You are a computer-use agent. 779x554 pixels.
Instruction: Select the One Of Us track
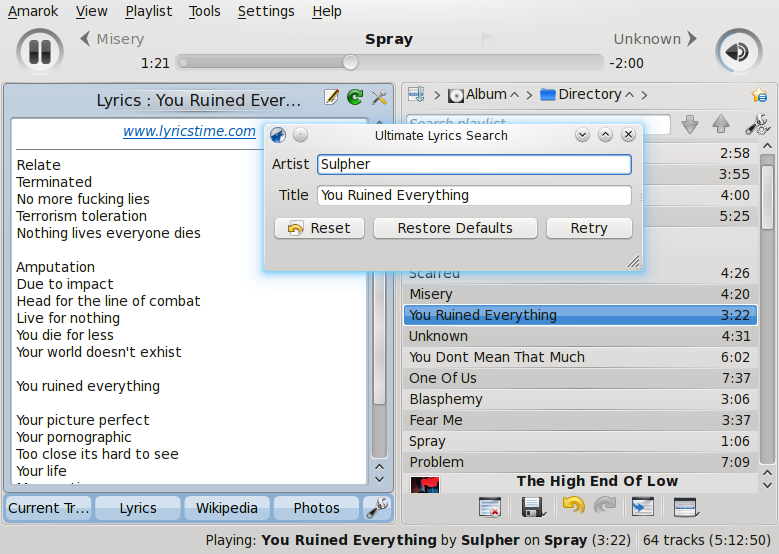click(x=580, y=378)
